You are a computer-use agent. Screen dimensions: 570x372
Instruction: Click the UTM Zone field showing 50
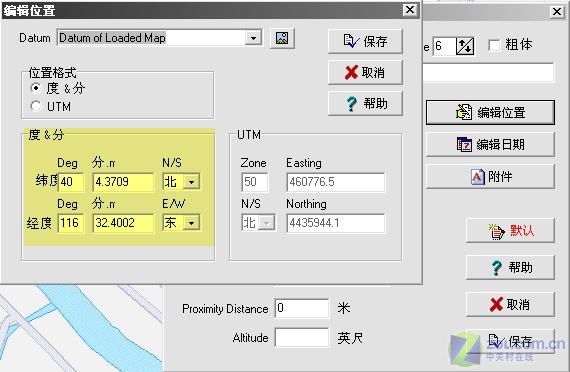tap(255, 182)
